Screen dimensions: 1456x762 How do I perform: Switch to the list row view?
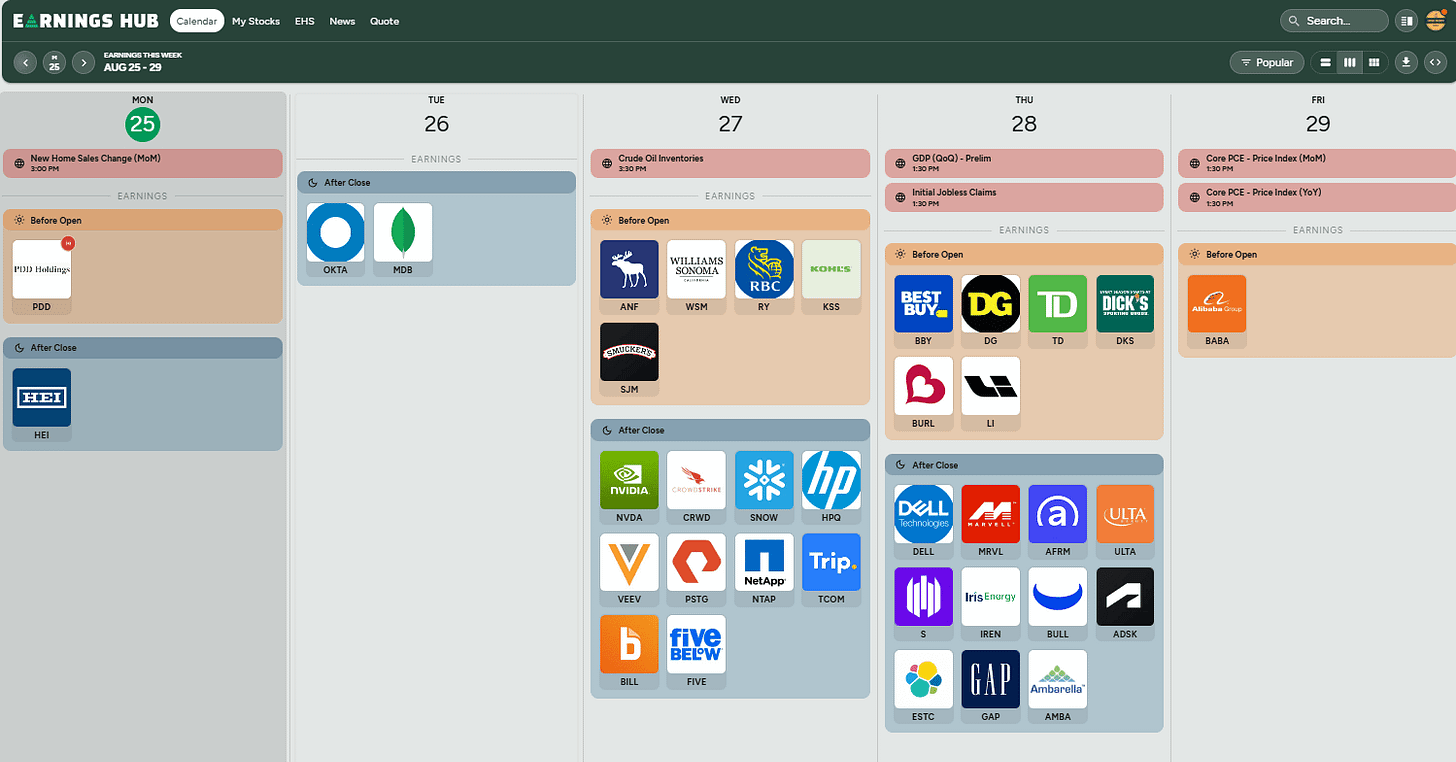1326,63
